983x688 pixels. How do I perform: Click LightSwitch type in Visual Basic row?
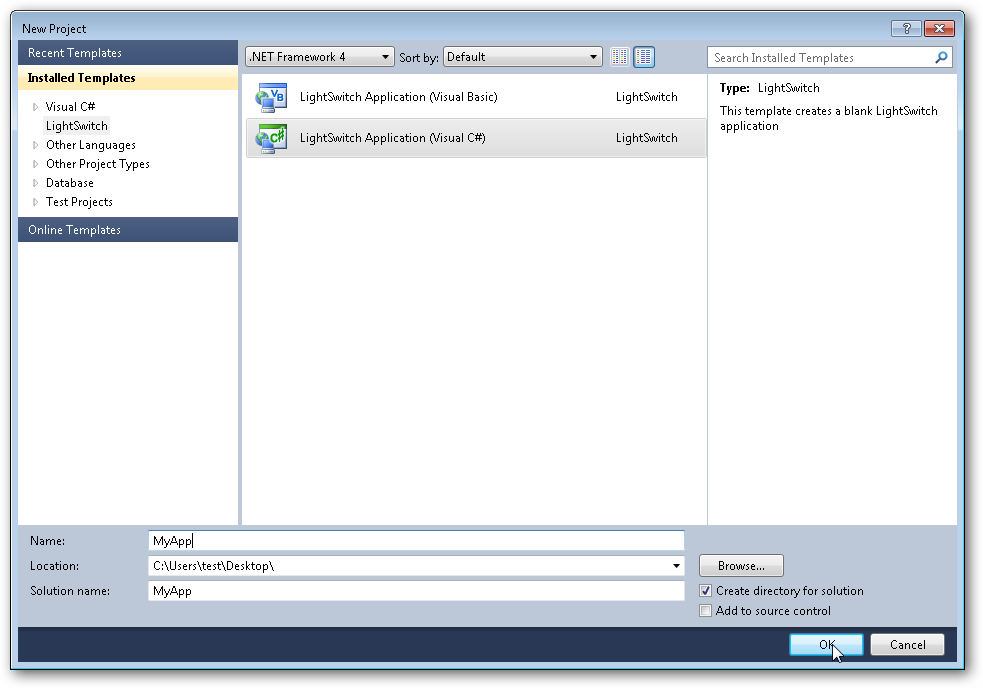(646, 97)
